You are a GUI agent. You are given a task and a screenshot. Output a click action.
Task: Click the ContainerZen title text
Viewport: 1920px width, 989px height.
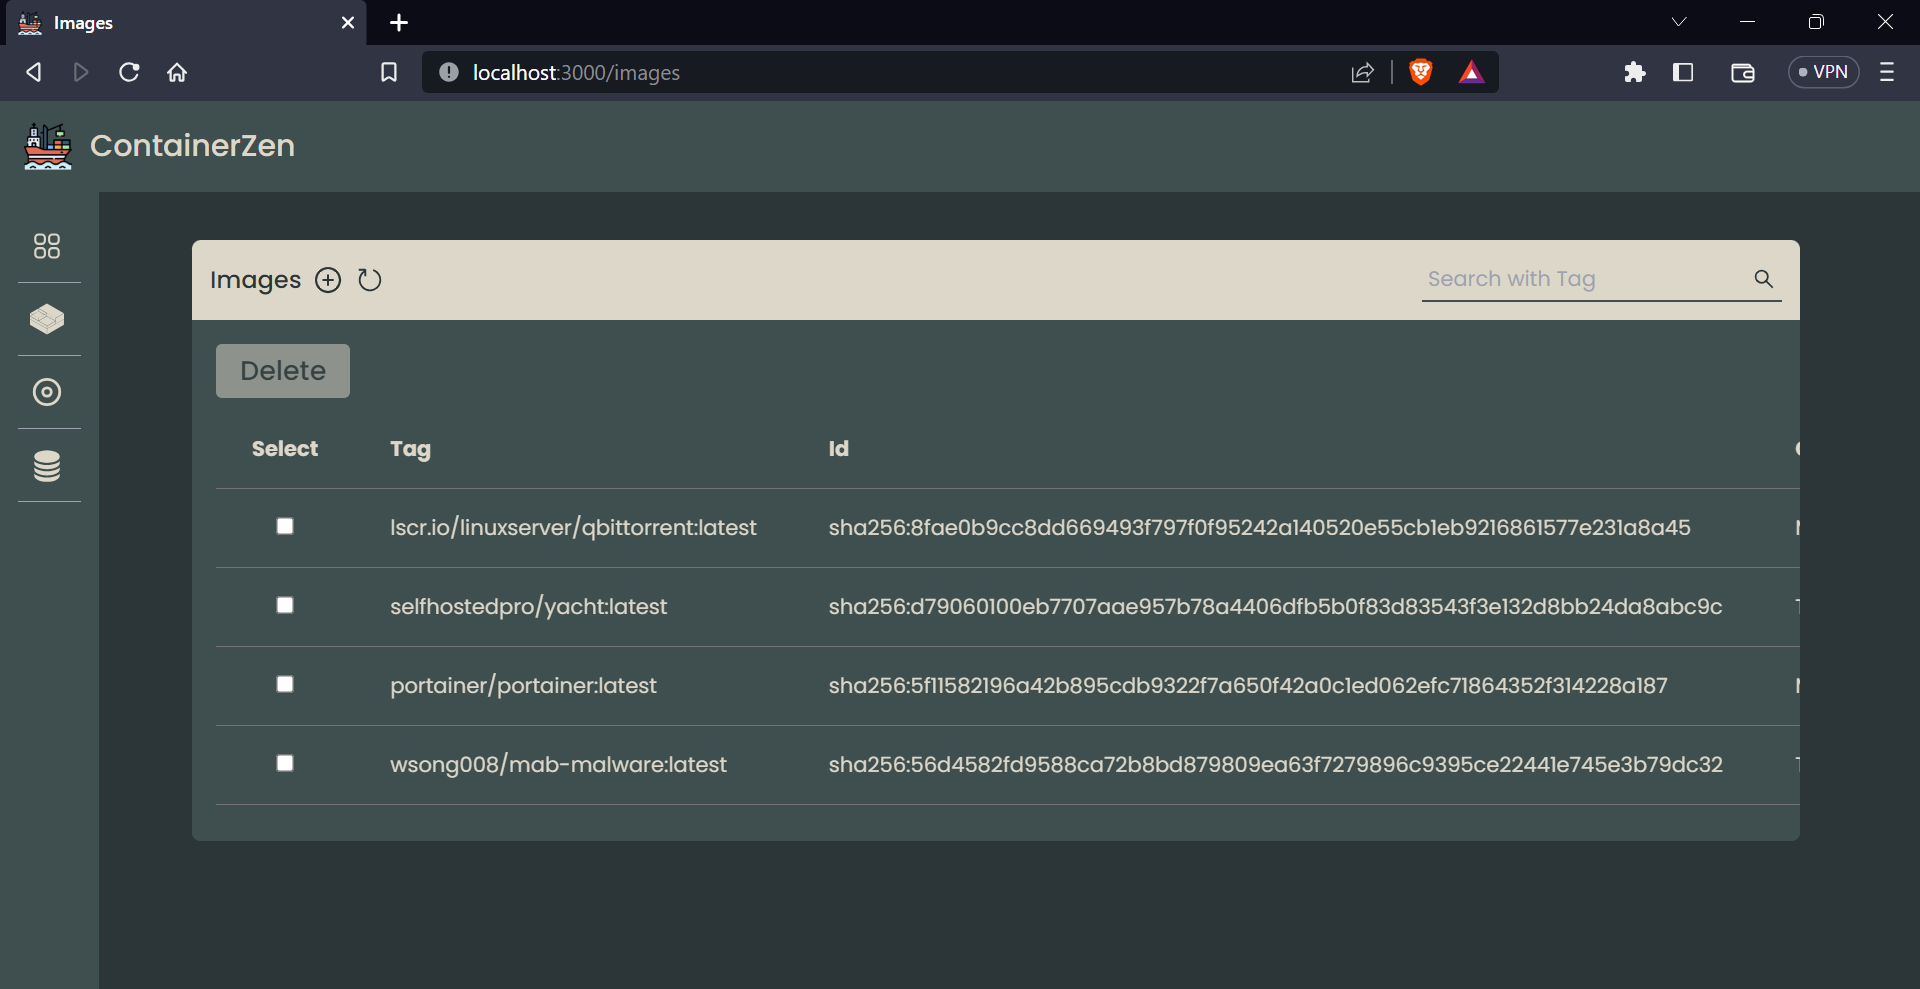click(x=192, y=146)
